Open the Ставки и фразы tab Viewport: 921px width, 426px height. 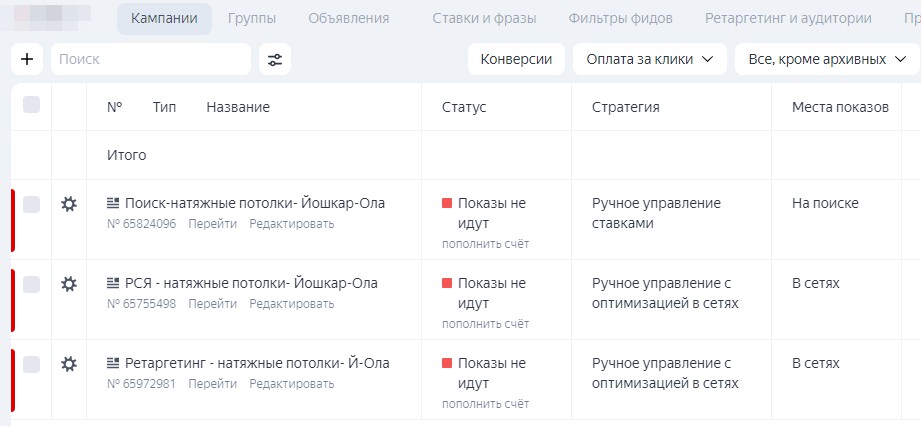pyautogui.click(x=485, y=18)
